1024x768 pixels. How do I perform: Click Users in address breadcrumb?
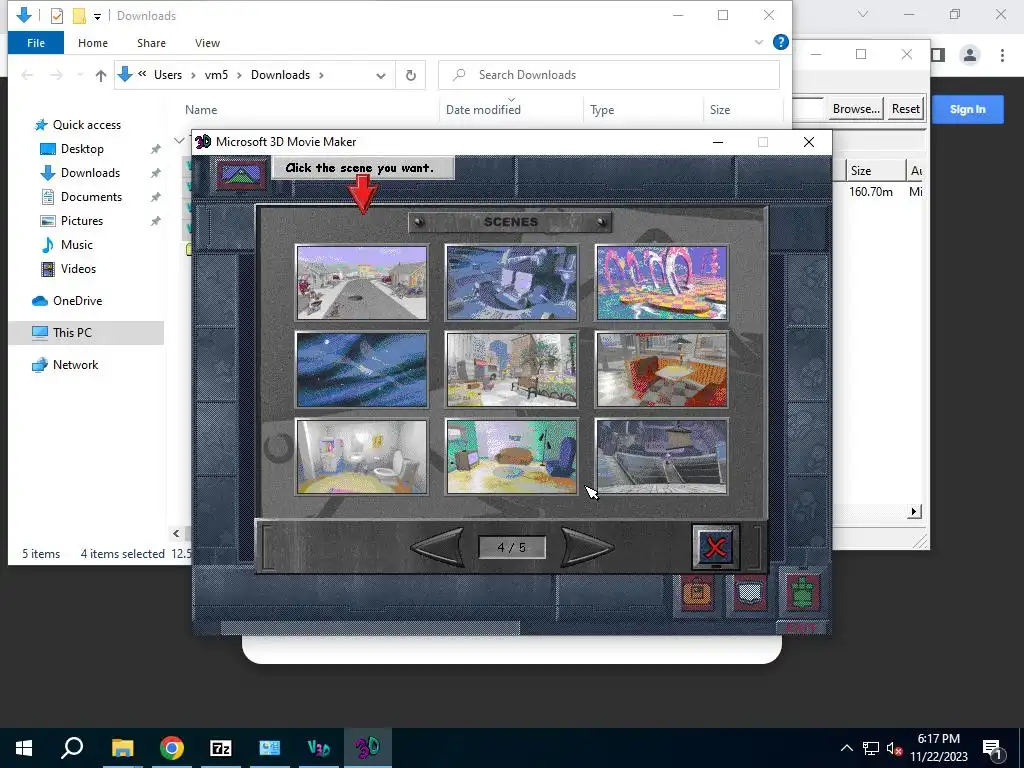tap(168, 75)
